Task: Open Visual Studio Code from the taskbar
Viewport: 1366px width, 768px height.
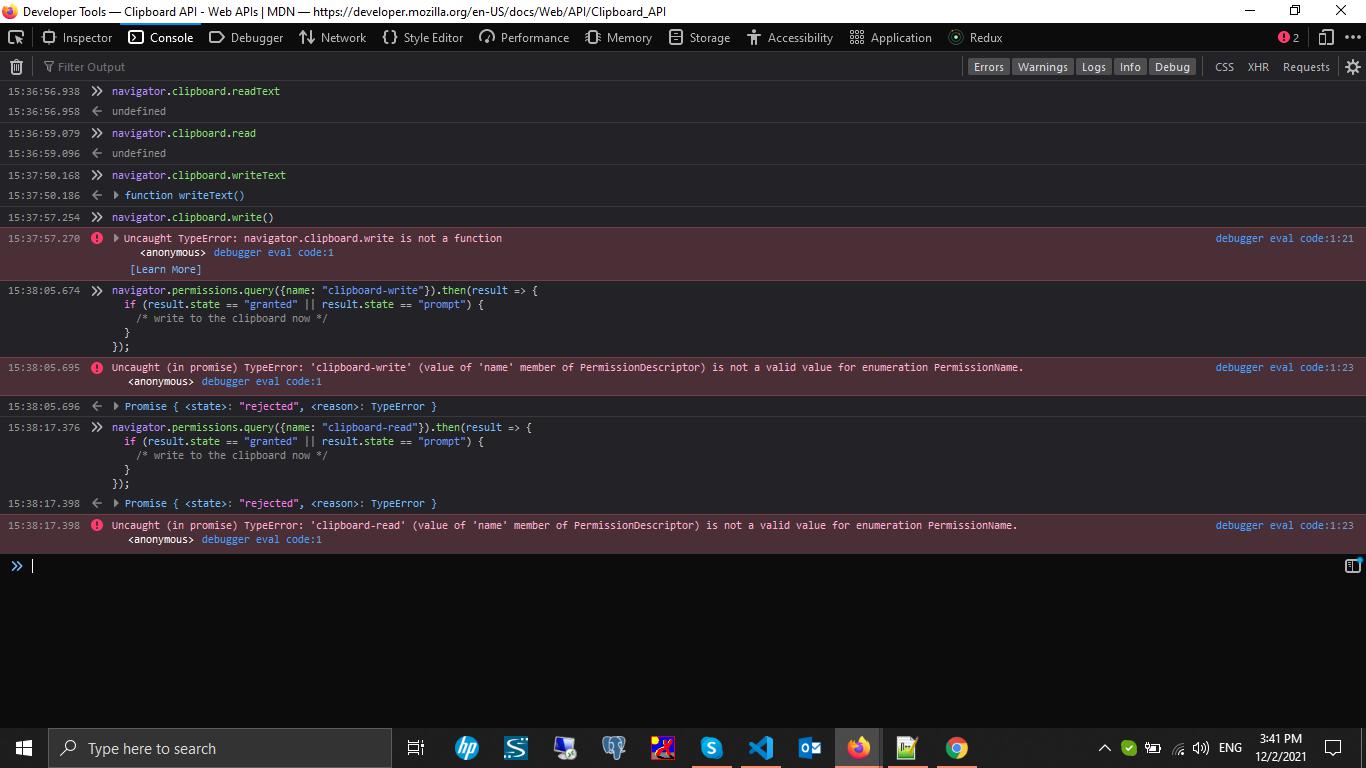Action: (x=760, y=748)
